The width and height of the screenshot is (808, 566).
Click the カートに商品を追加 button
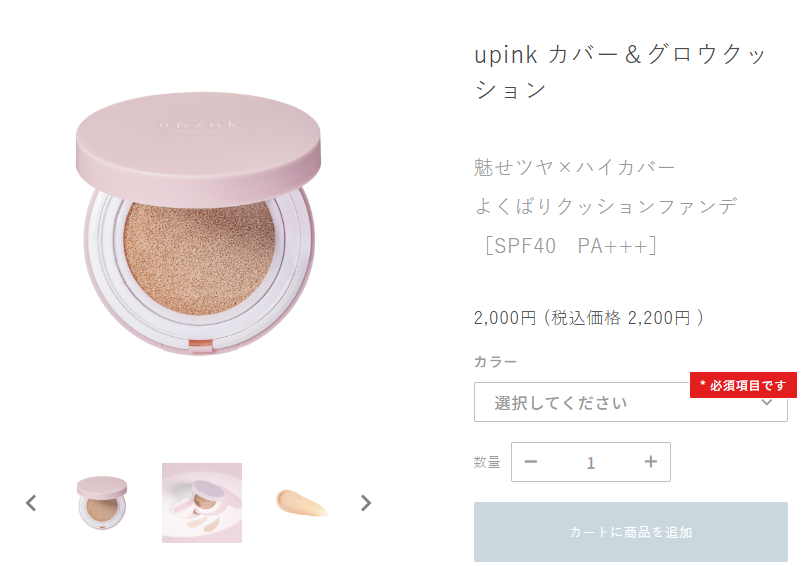pos(631,532)
